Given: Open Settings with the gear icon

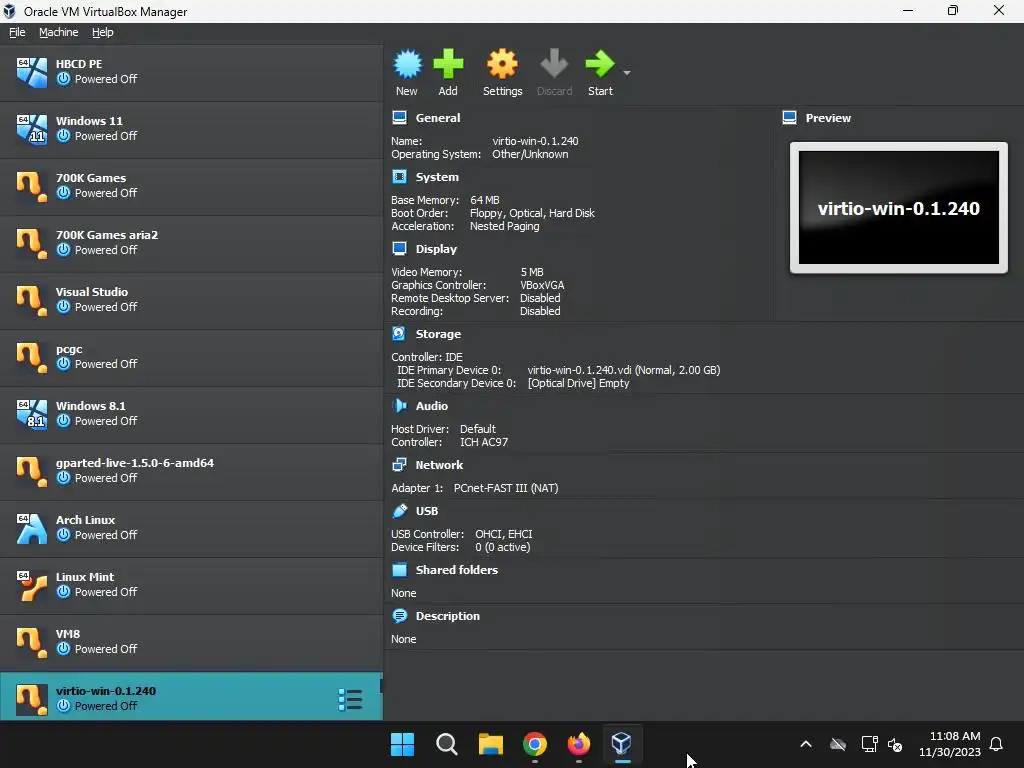Looking at the screenshot, I should pos(502,64).
